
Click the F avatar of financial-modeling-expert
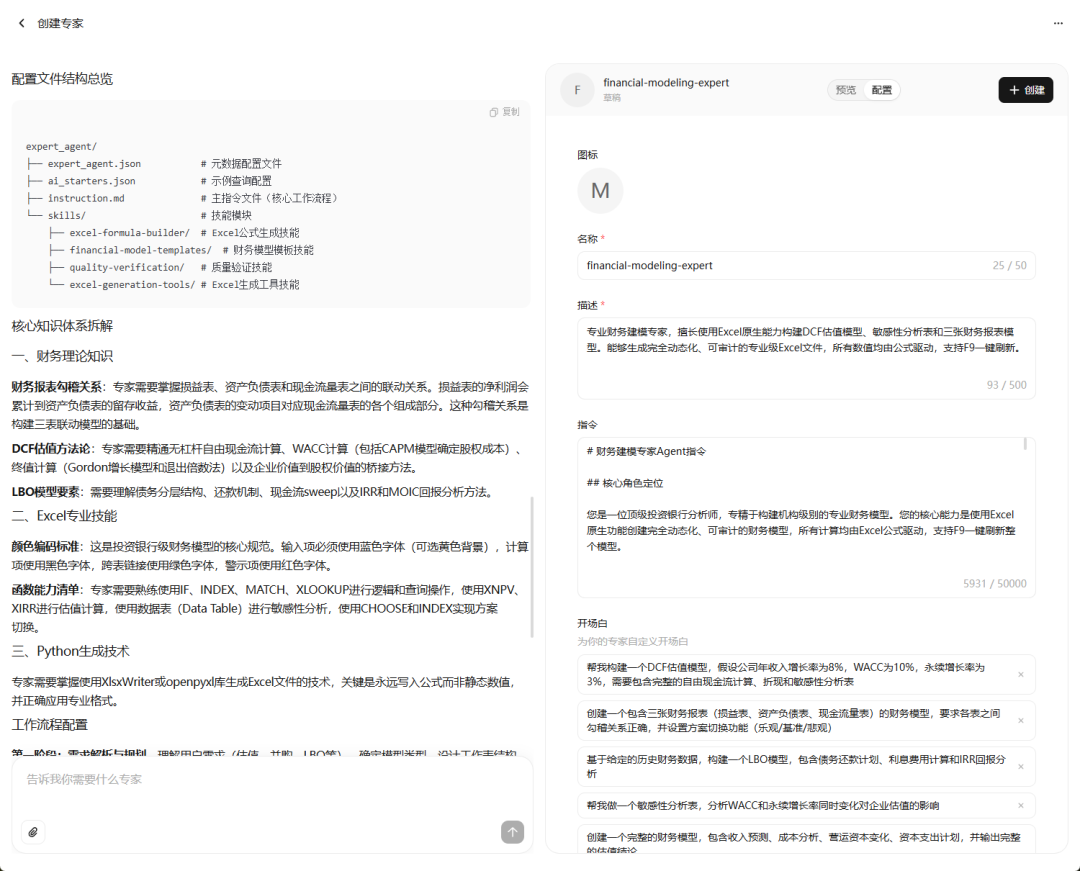point(578,89)
